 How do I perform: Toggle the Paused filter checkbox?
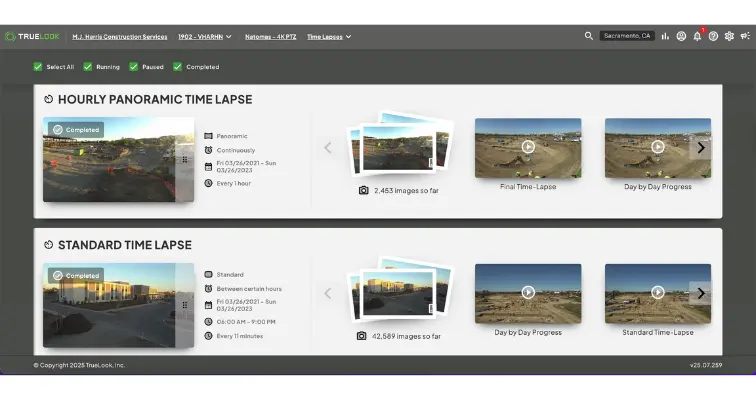click(x=134, y=67)
